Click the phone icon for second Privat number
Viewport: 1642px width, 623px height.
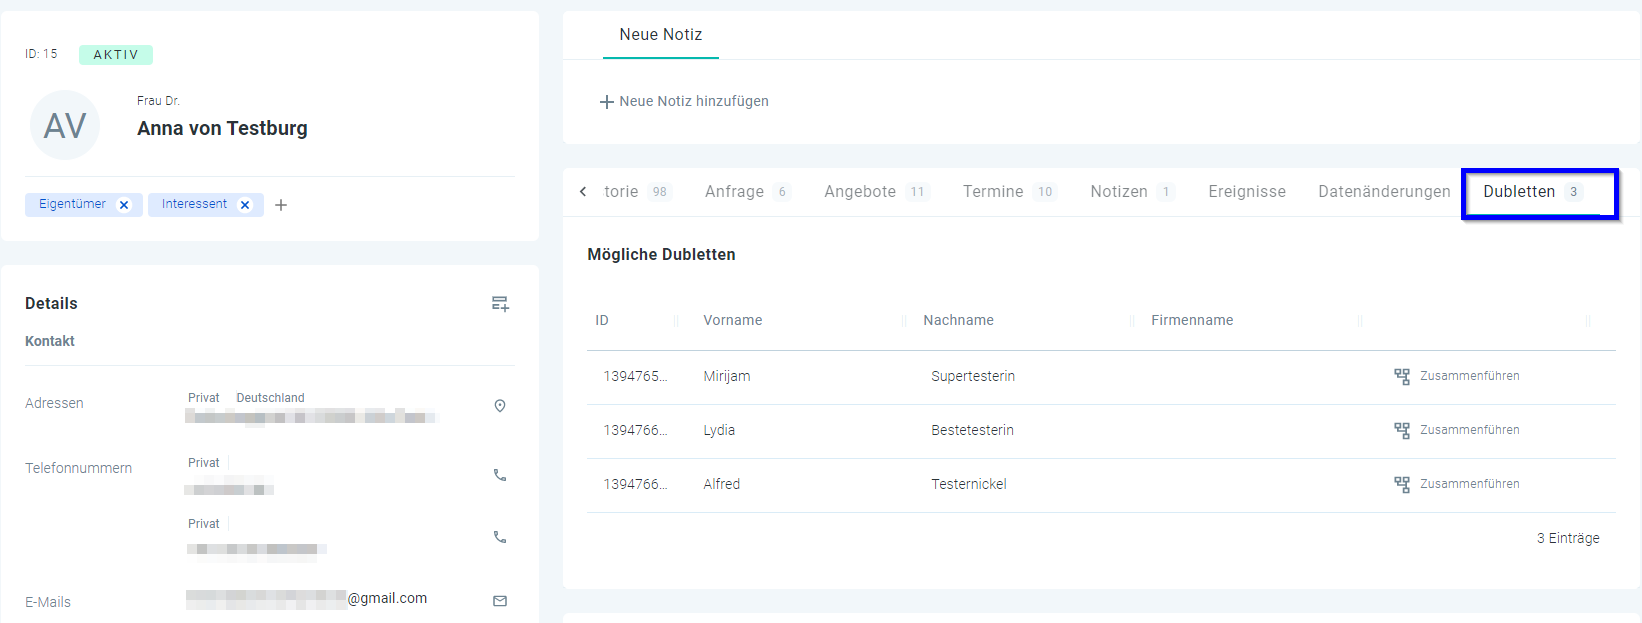500,537
